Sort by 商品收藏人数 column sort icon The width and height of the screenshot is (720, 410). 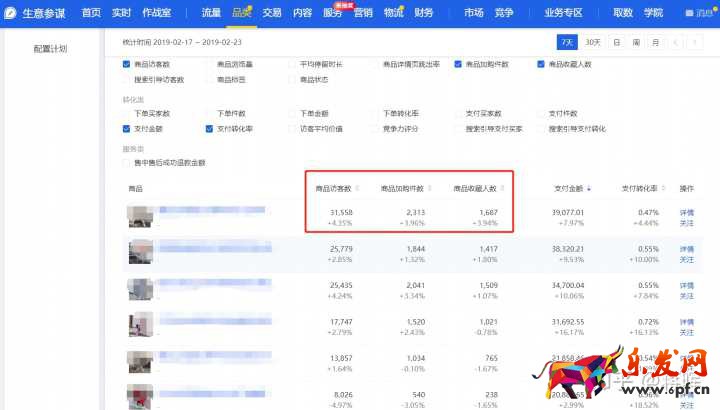[497, 188]
